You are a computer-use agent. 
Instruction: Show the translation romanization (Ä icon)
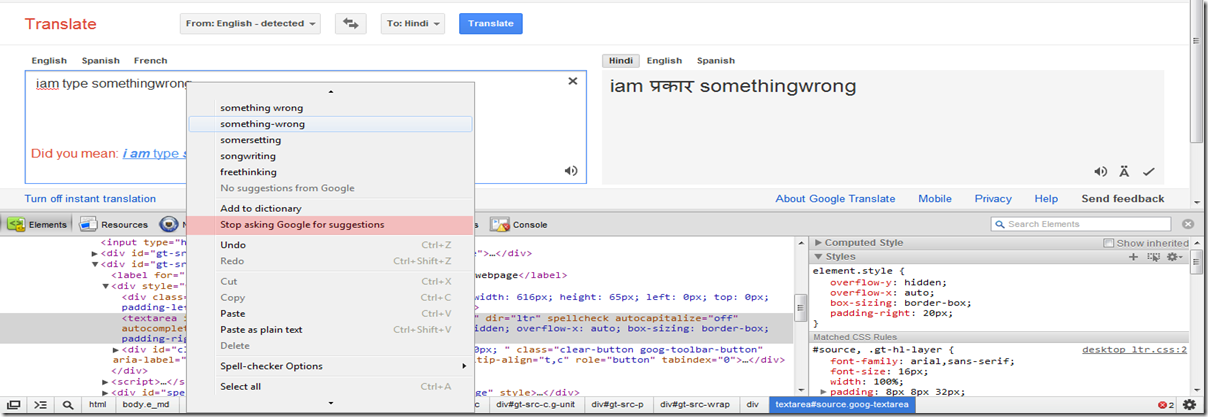tap(1125, 172)
